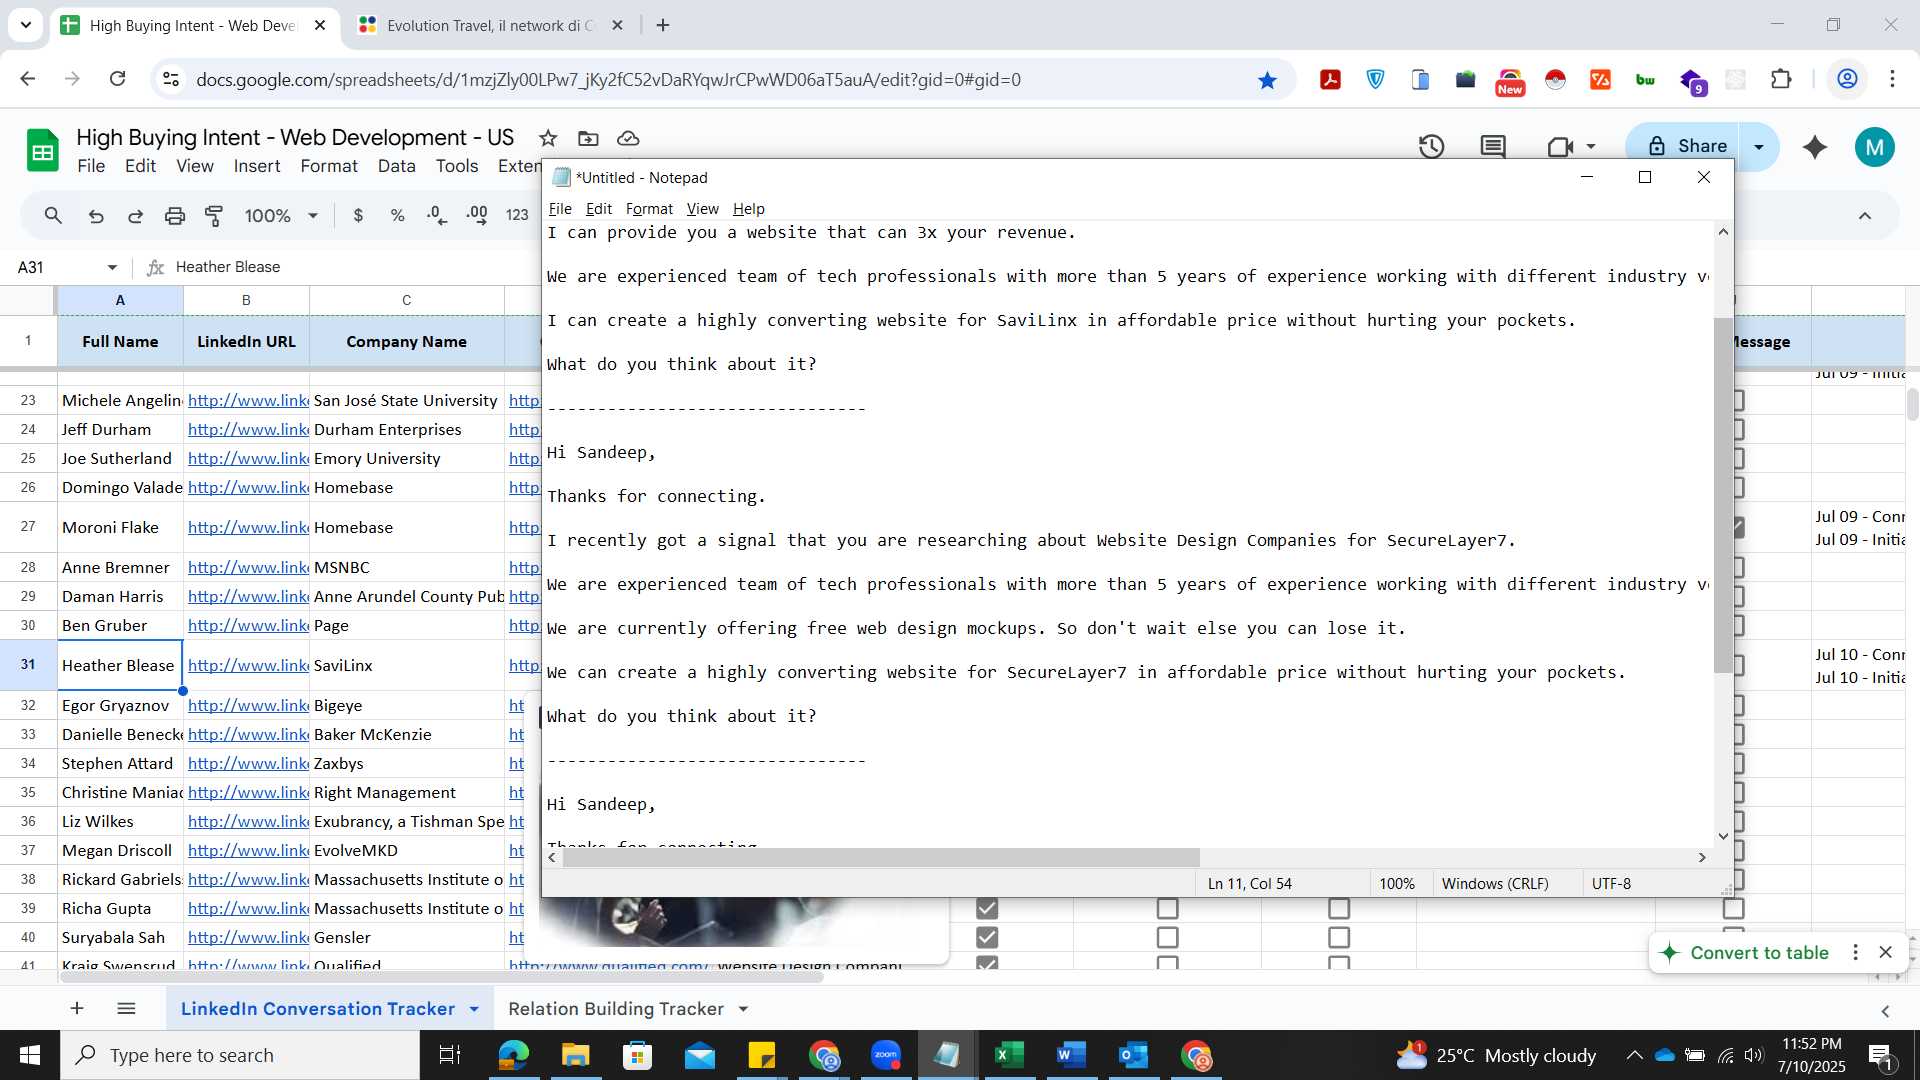Check the second checkbox in row 39

(x=1167, y=908)
